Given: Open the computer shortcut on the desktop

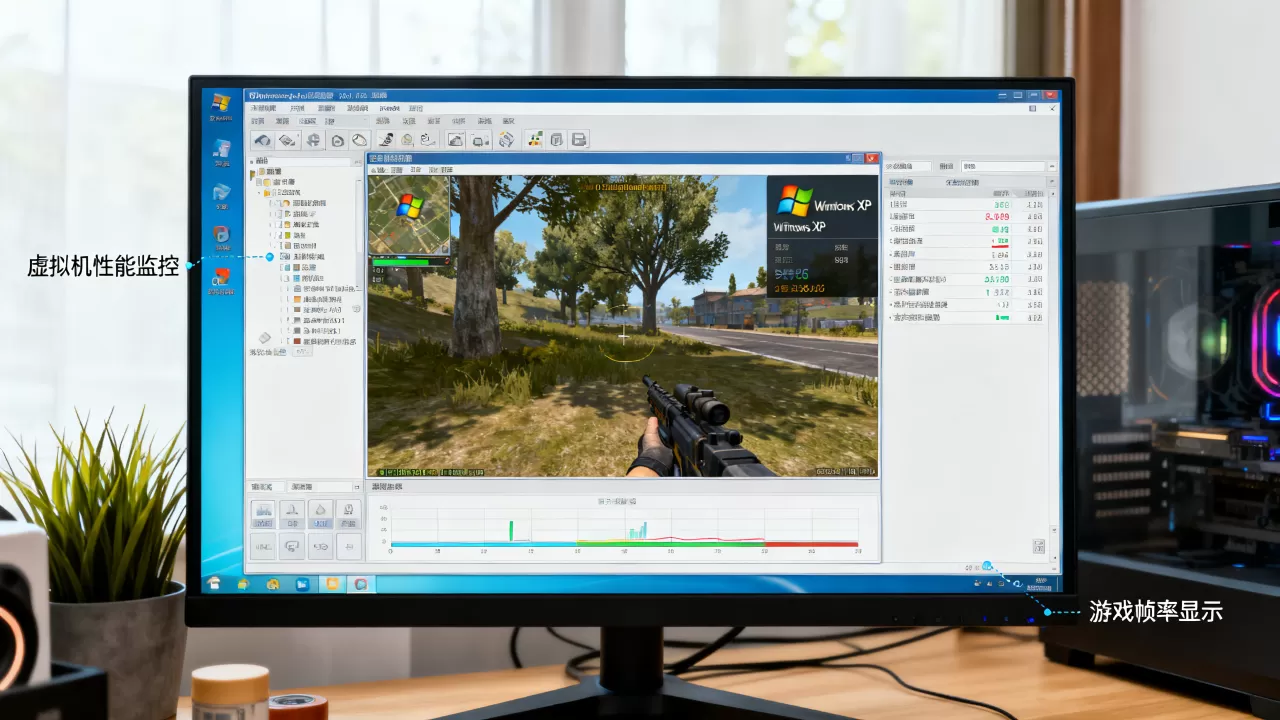Looking at the screenshot, I should [x=221, y=153].
